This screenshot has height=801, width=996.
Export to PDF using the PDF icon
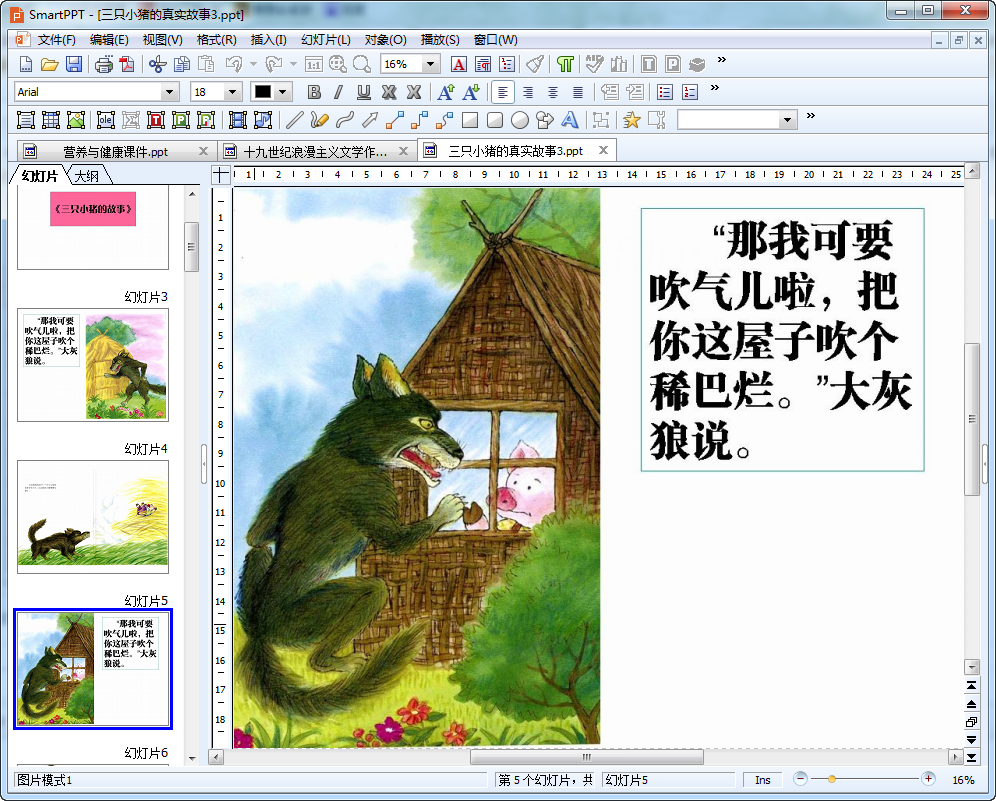(x=127, y=64)
